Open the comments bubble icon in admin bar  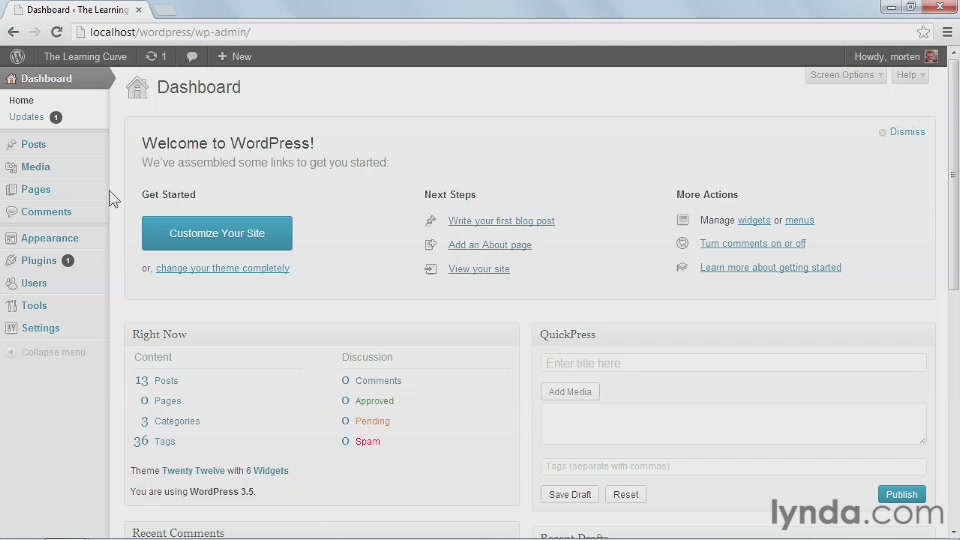pos(192,56)
